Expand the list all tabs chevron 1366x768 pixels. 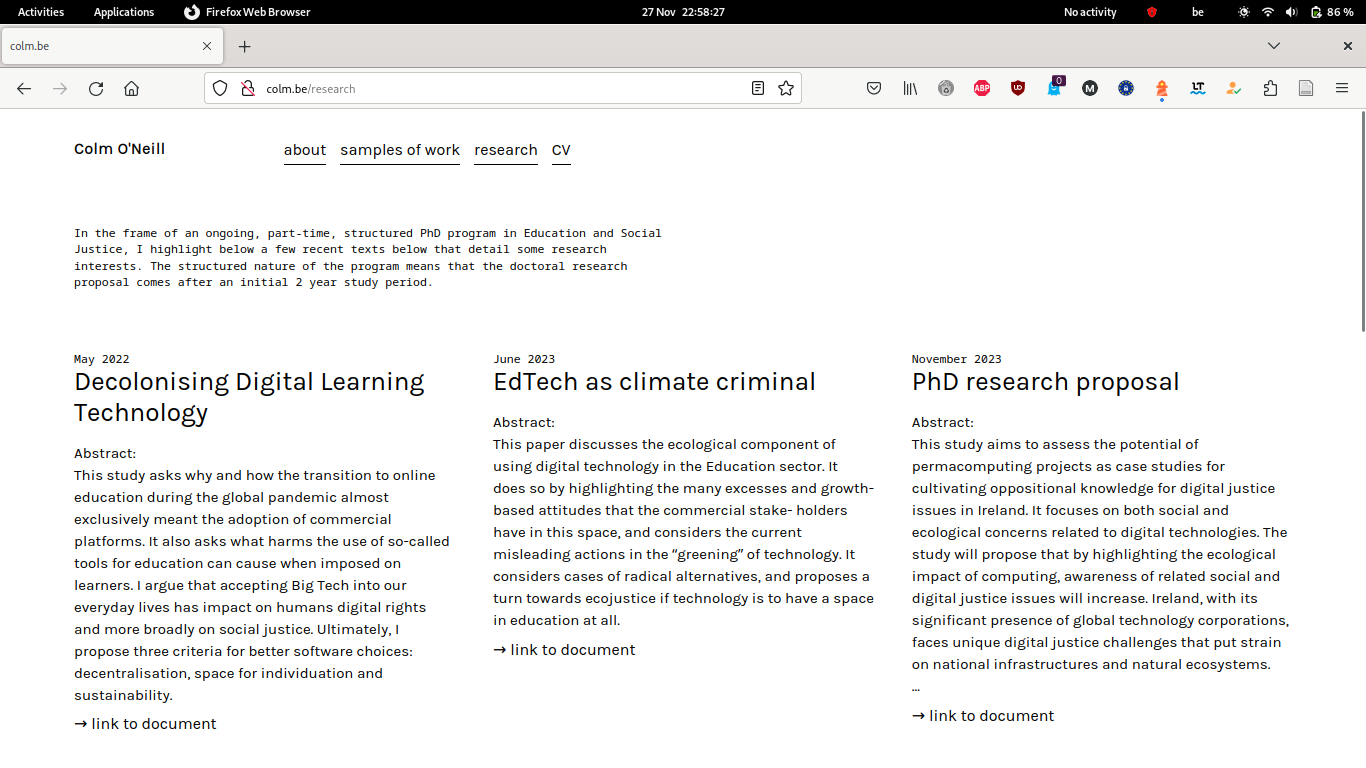1274,46
